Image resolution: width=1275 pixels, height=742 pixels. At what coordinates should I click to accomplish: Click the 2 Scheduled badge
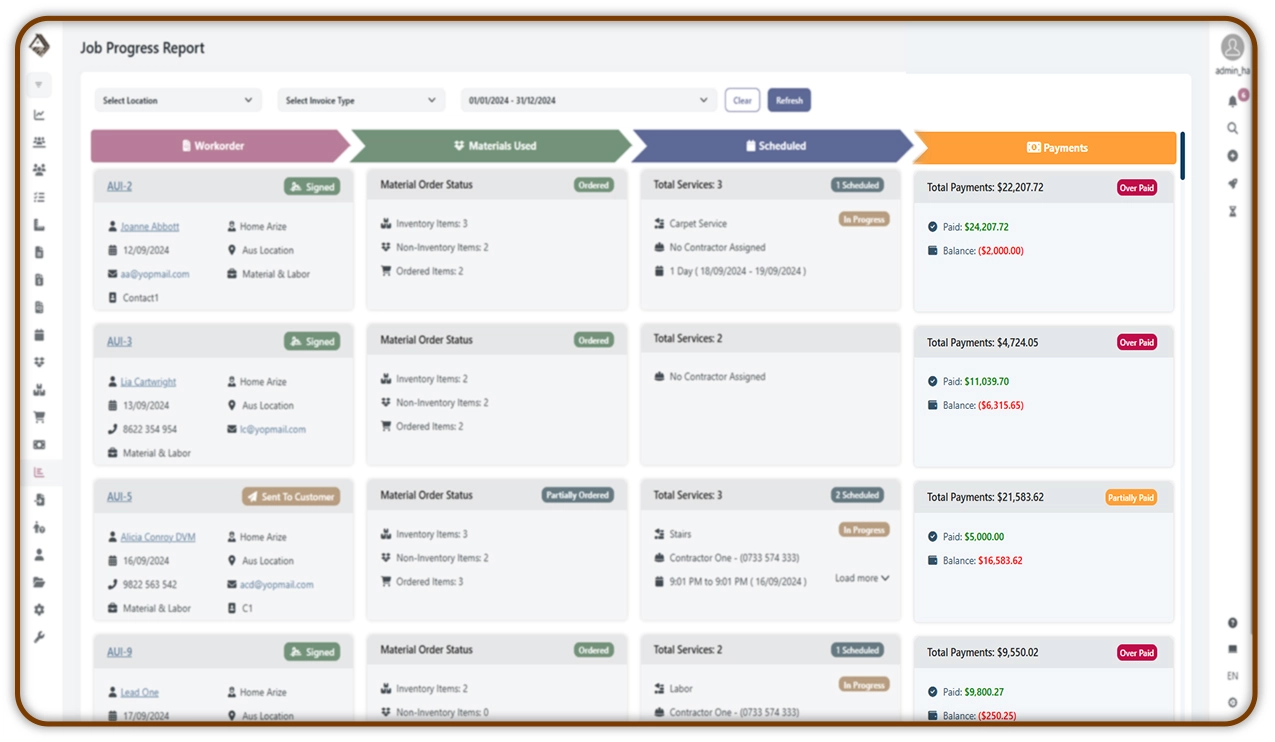(858, 495)
